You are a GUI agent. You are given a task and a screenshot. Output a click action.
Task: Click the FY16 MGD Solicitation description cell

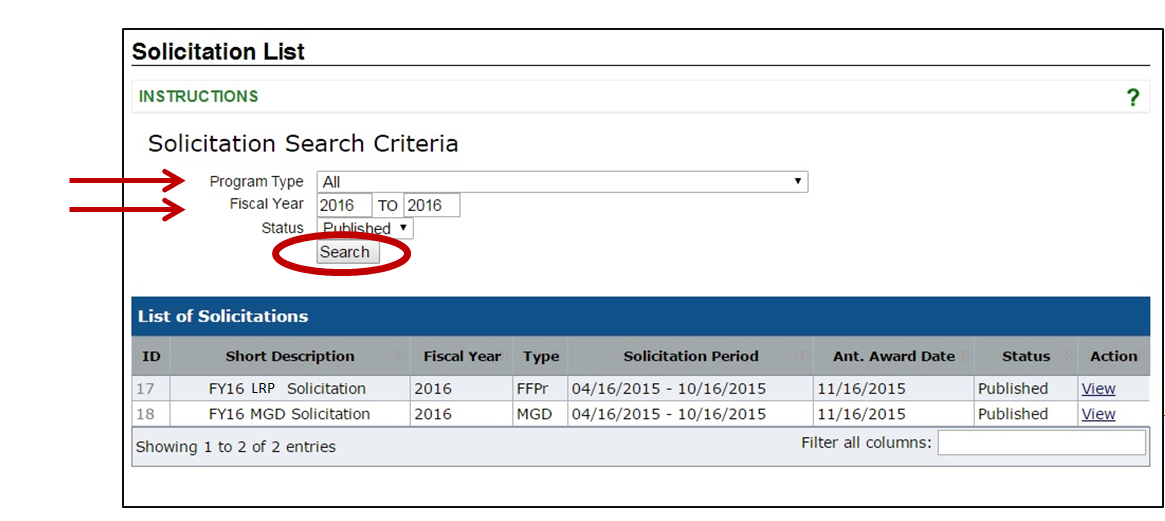289,414
